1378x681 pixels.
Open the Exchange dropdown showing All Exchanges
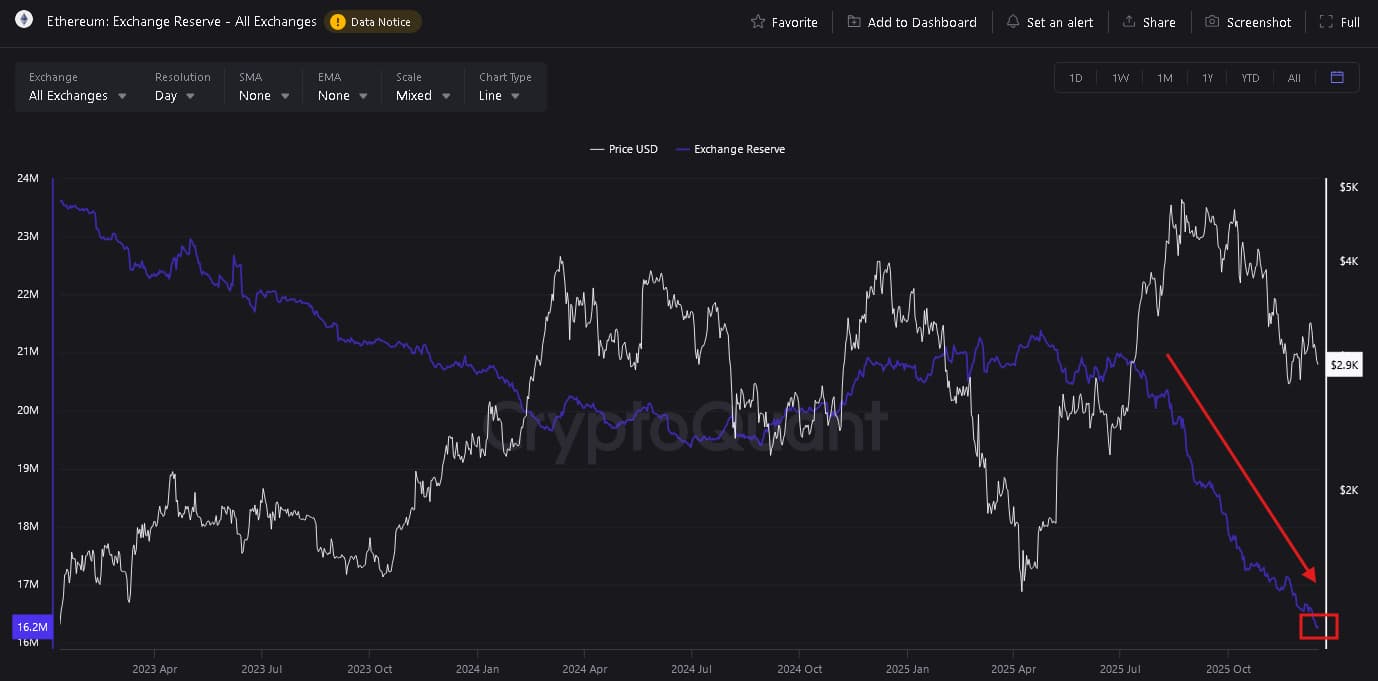tap(78, 96)
